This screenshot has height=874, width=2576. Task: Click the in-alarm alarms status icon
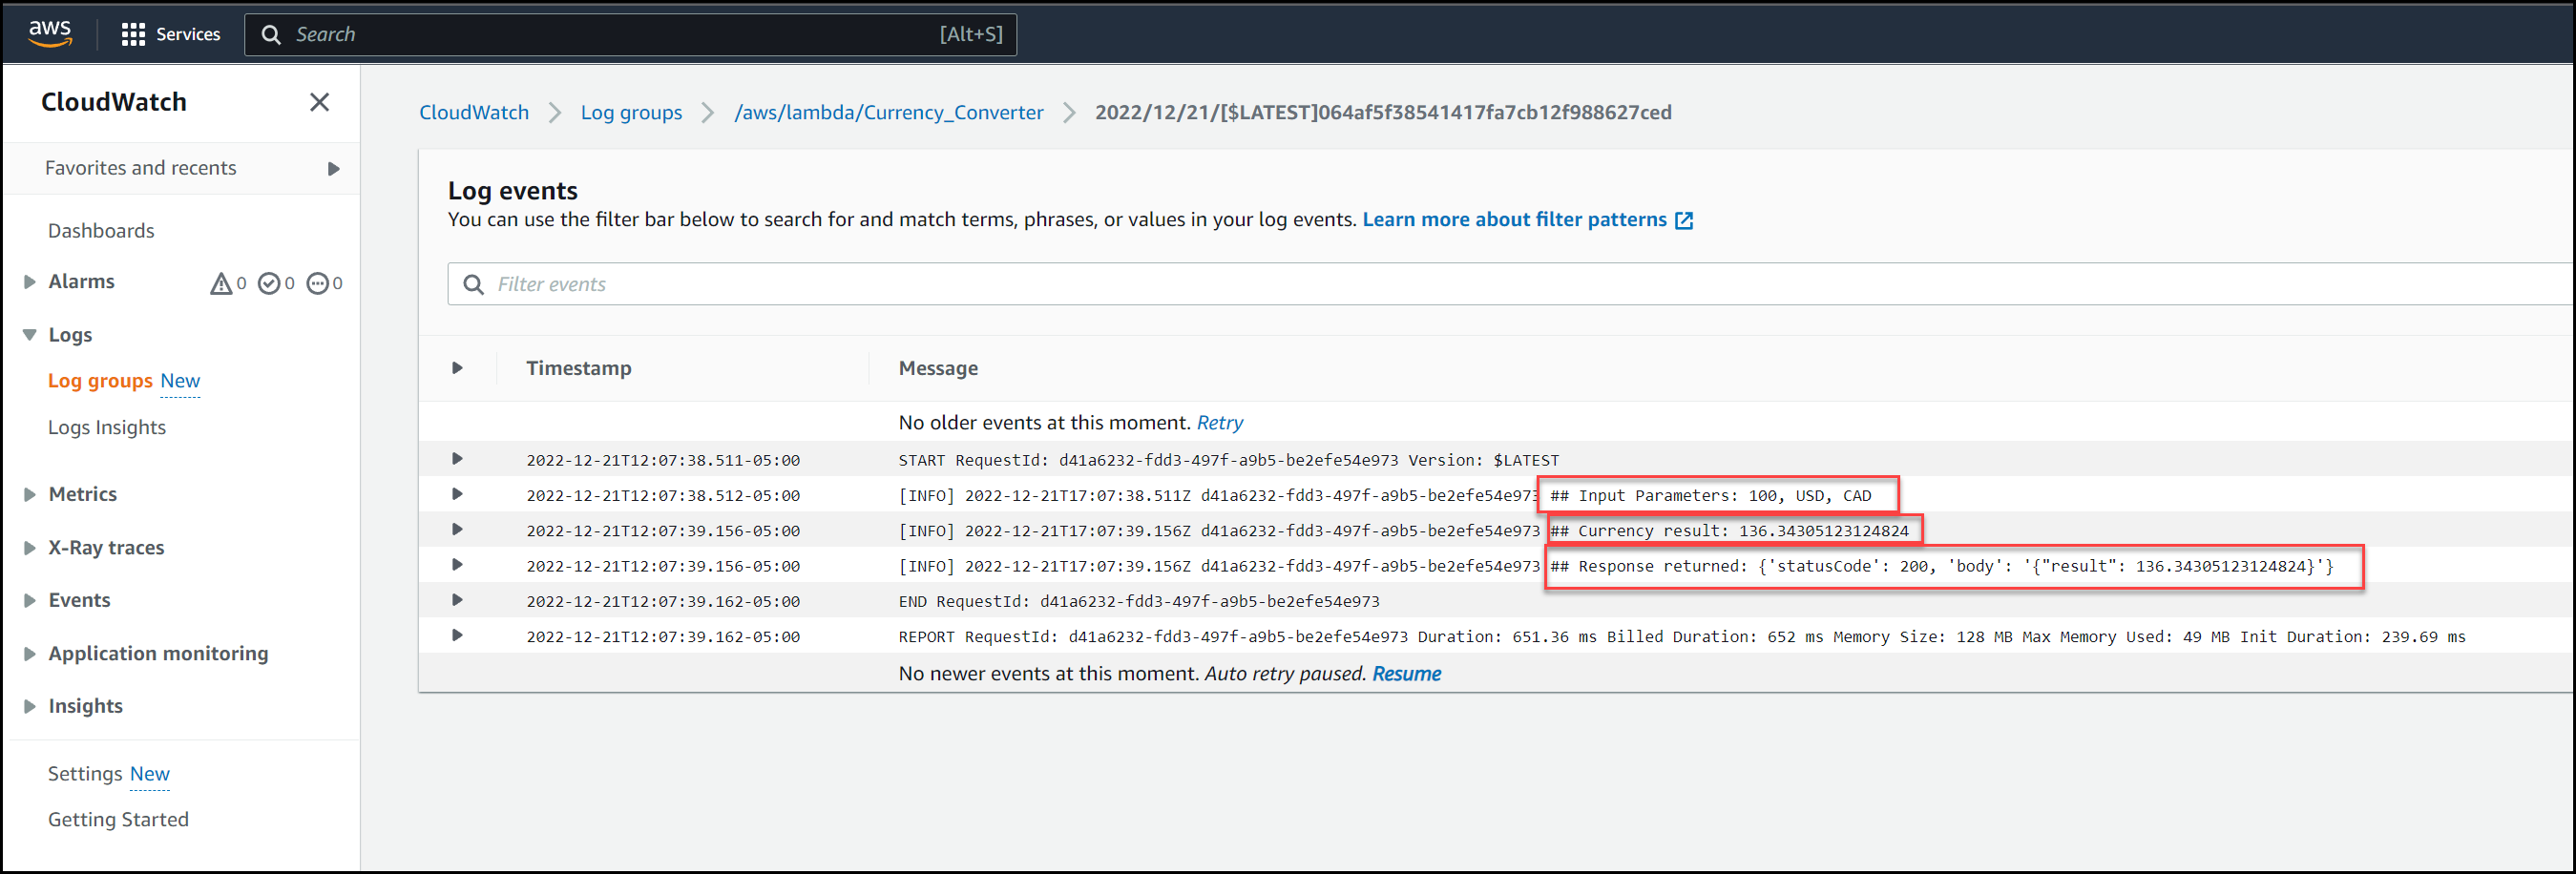[222, 283]
